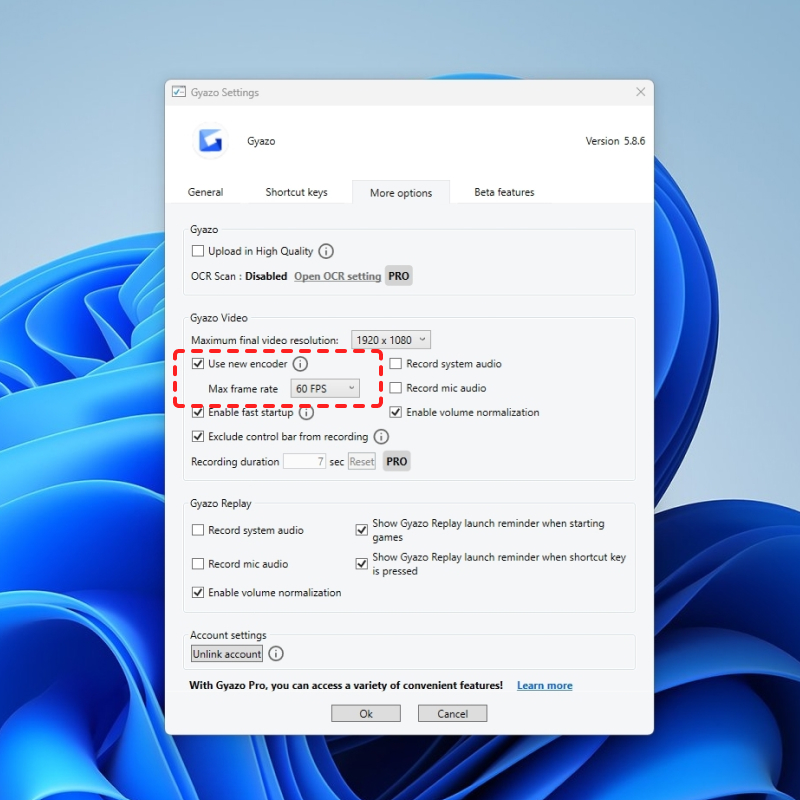Viewport: 800px width, 800px height.
Task: Open info icon beside Unlink account
Action: [276, 654]
